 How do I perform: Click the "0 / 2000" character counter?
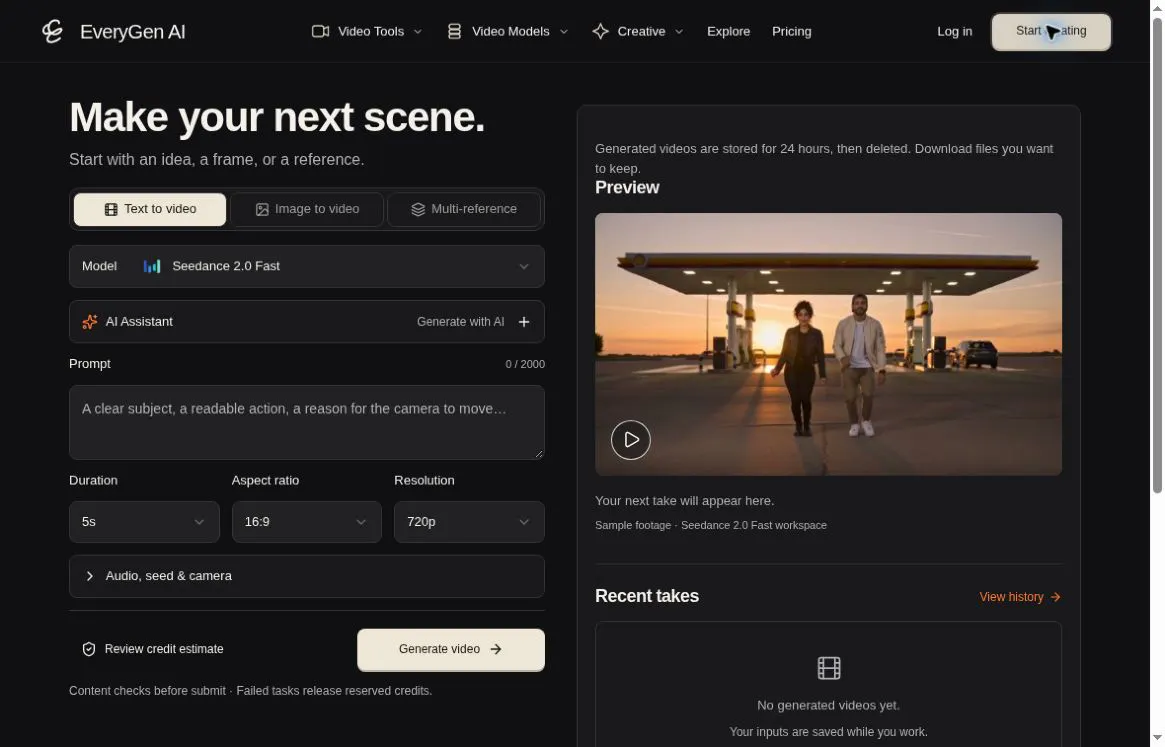coord(525,364)
